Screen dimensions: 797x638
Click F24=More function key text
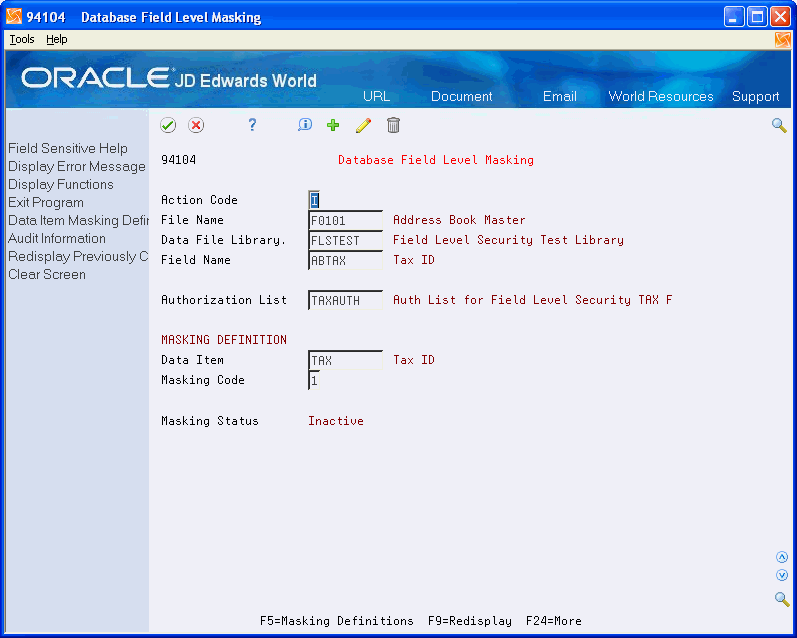point(554,621)
